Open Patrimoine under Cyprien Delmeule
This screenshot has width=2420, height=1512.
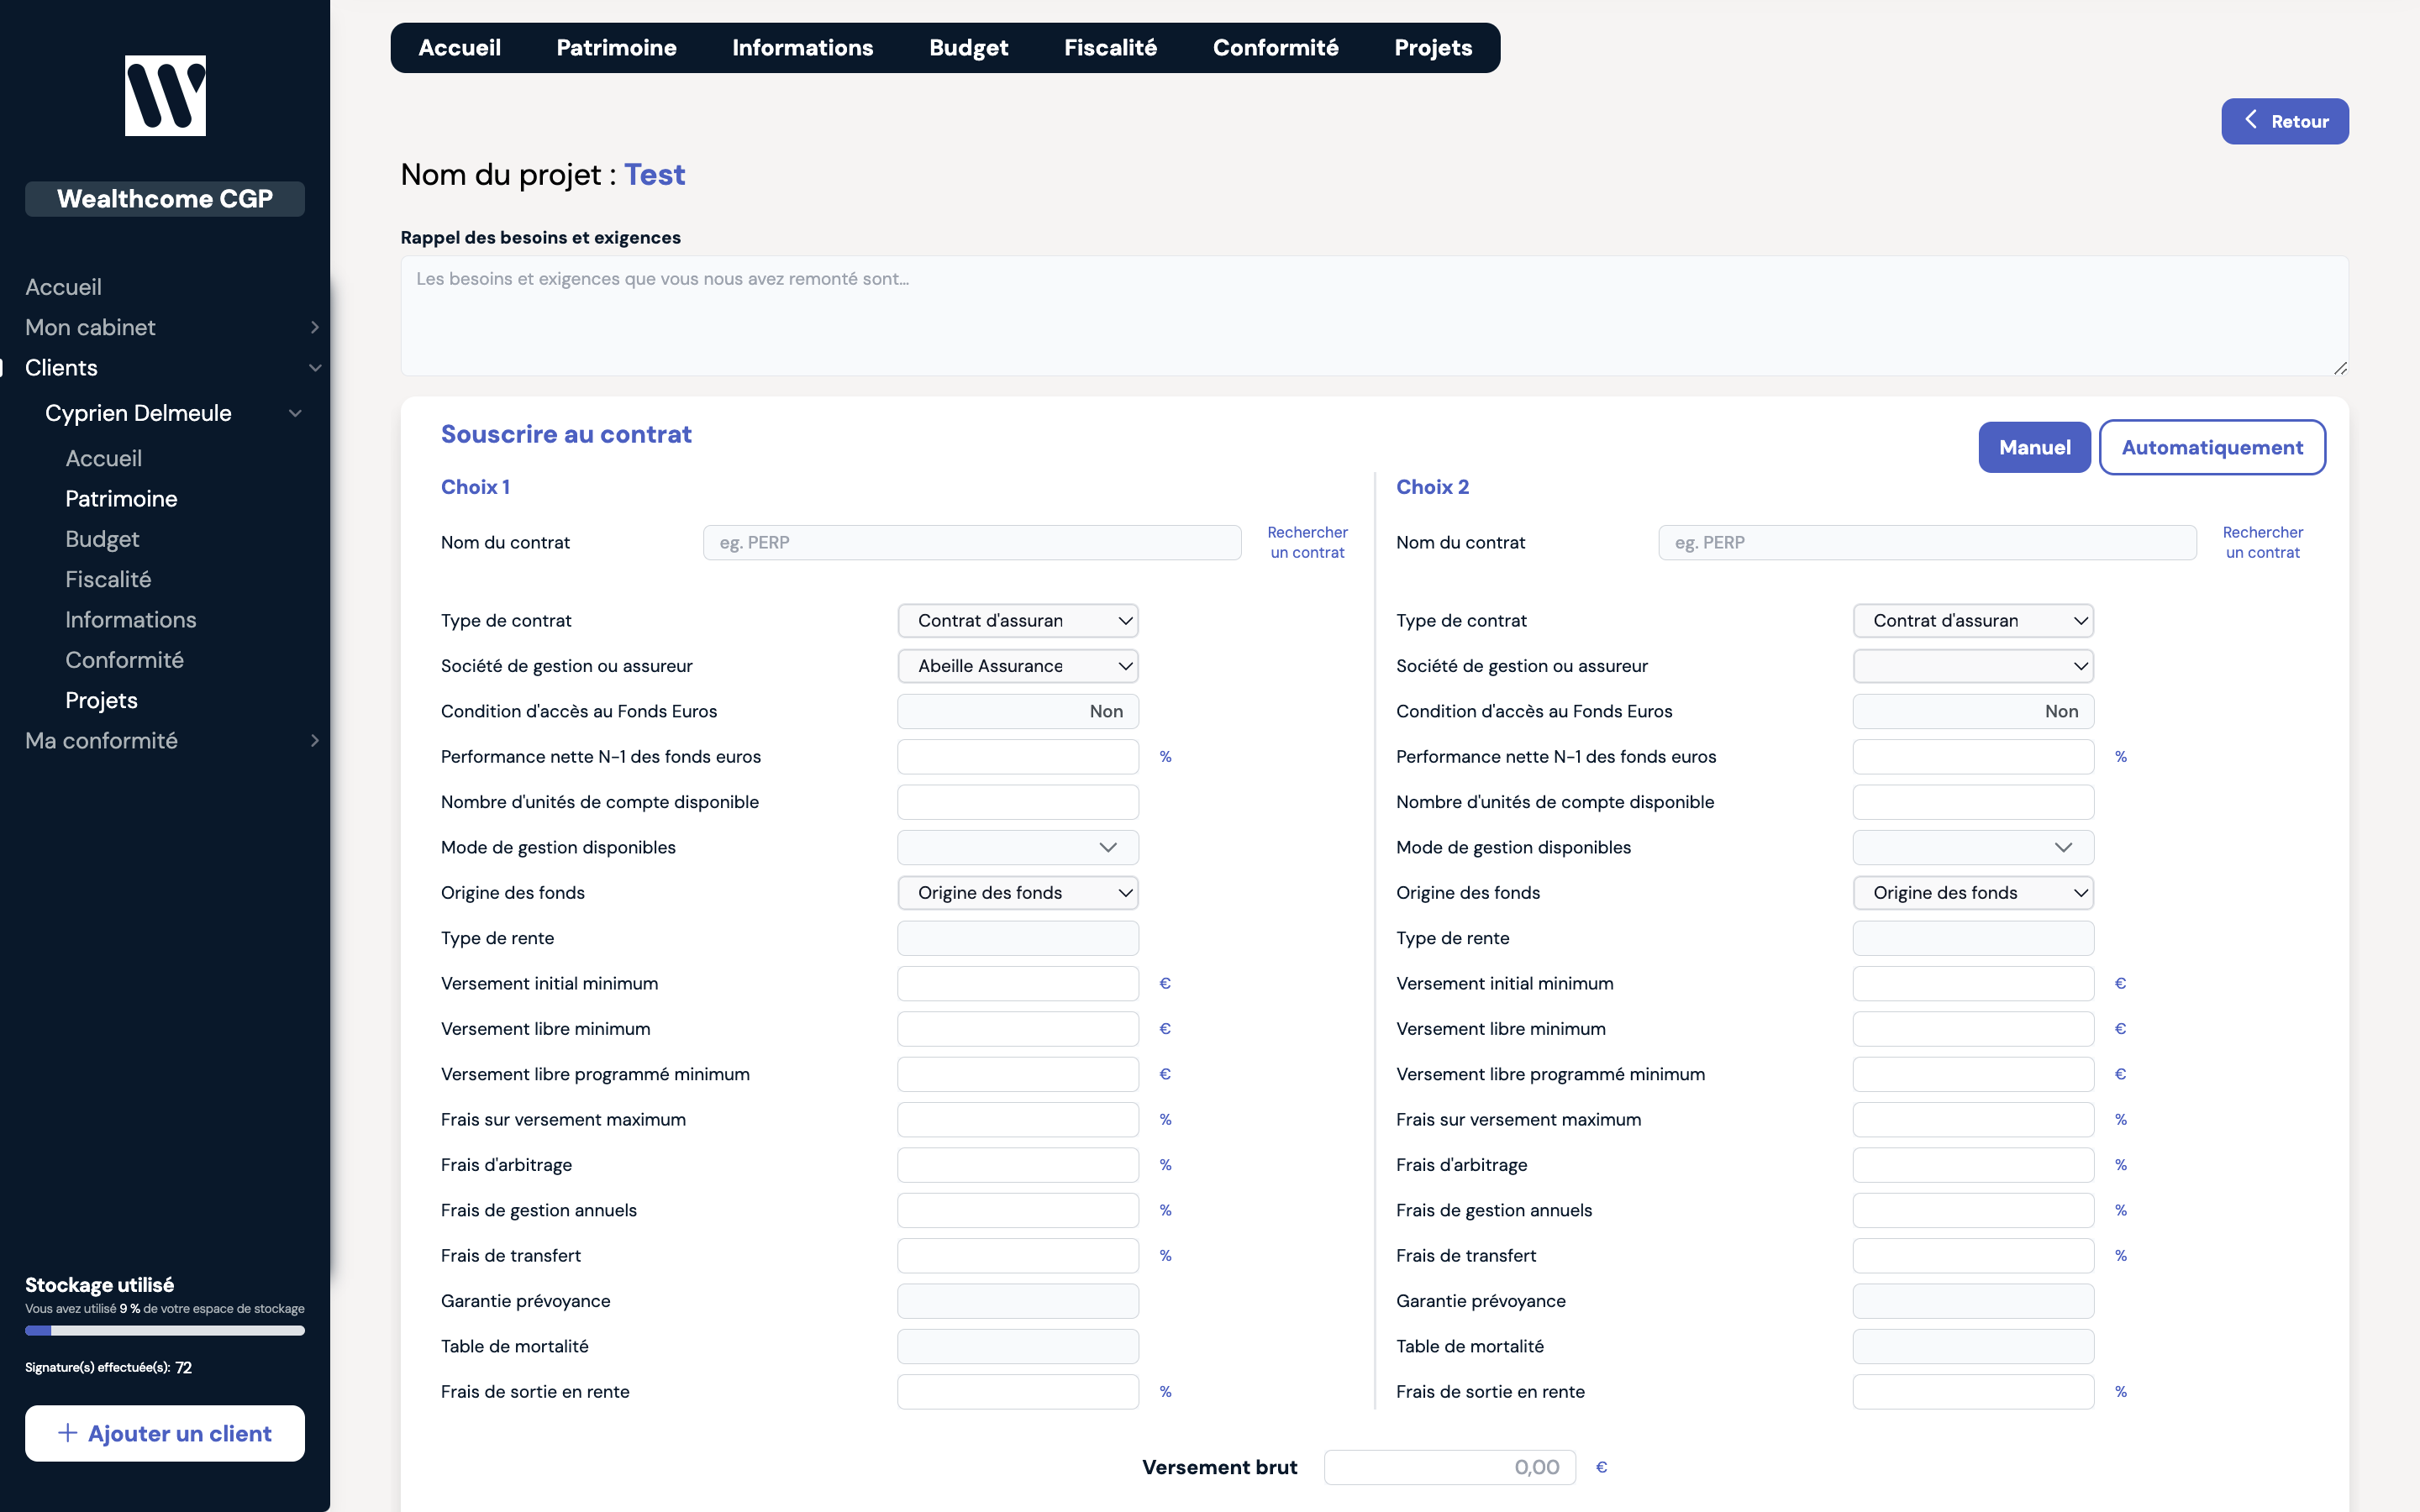121,498
